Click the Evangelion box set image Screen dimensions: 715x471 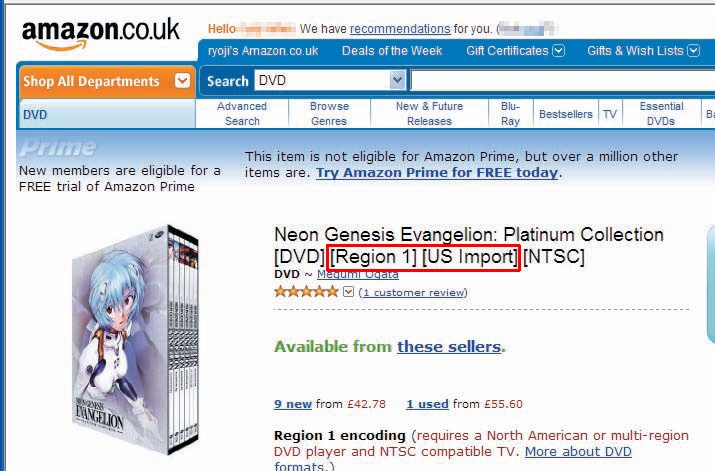[x=136, y=340]
